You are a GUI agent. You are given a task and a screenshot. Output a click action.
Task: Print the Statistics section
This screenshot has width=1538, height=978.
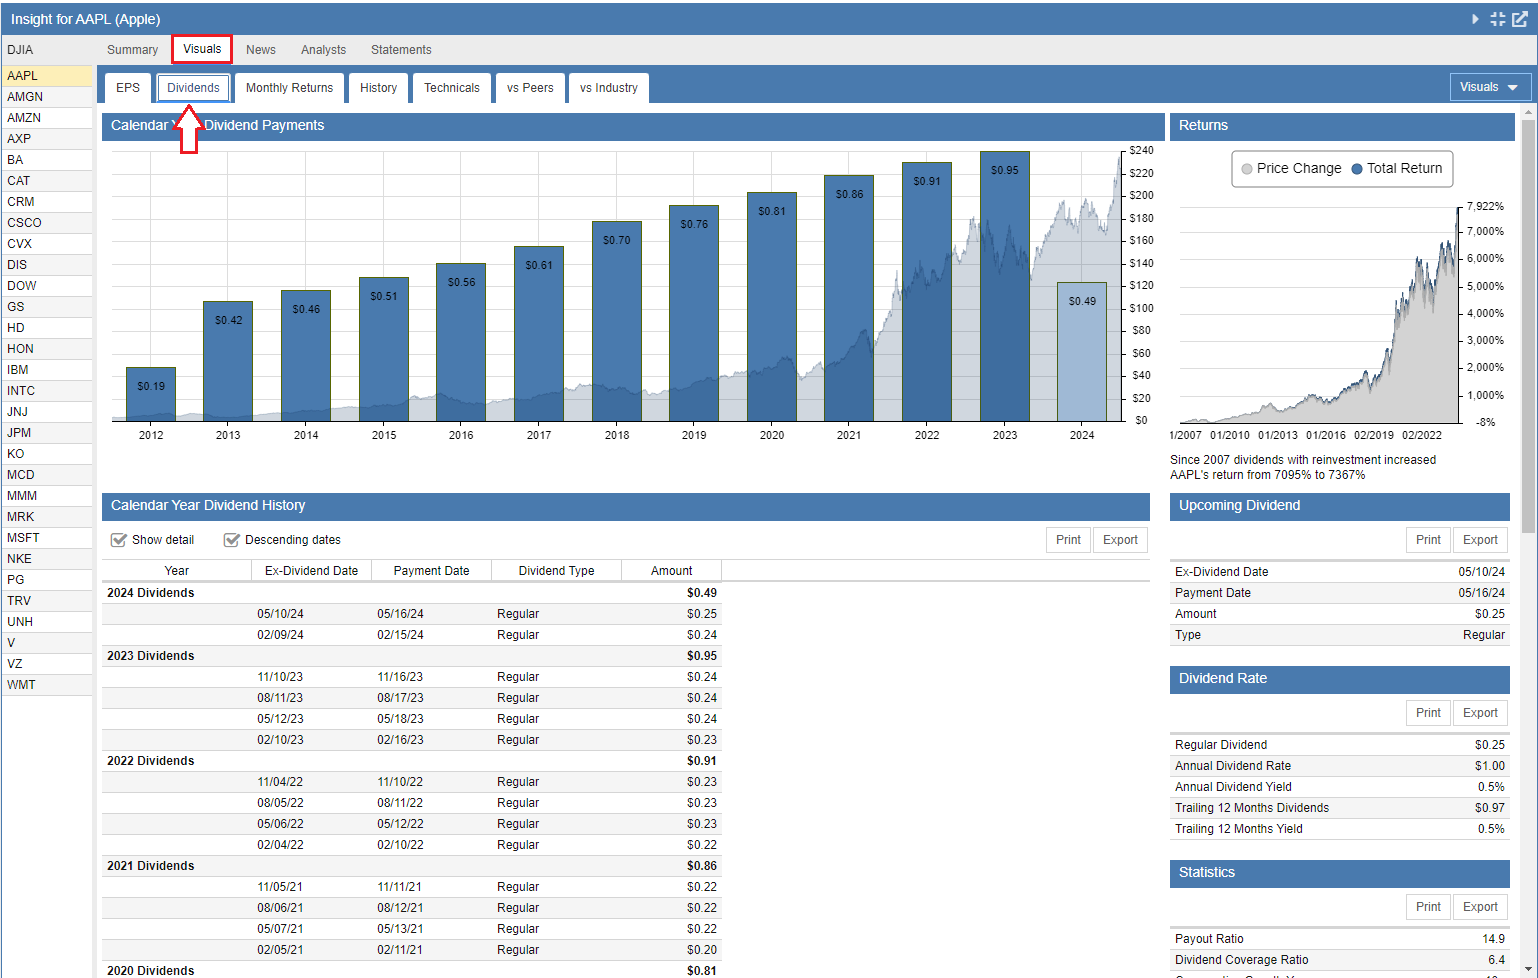1429,907
